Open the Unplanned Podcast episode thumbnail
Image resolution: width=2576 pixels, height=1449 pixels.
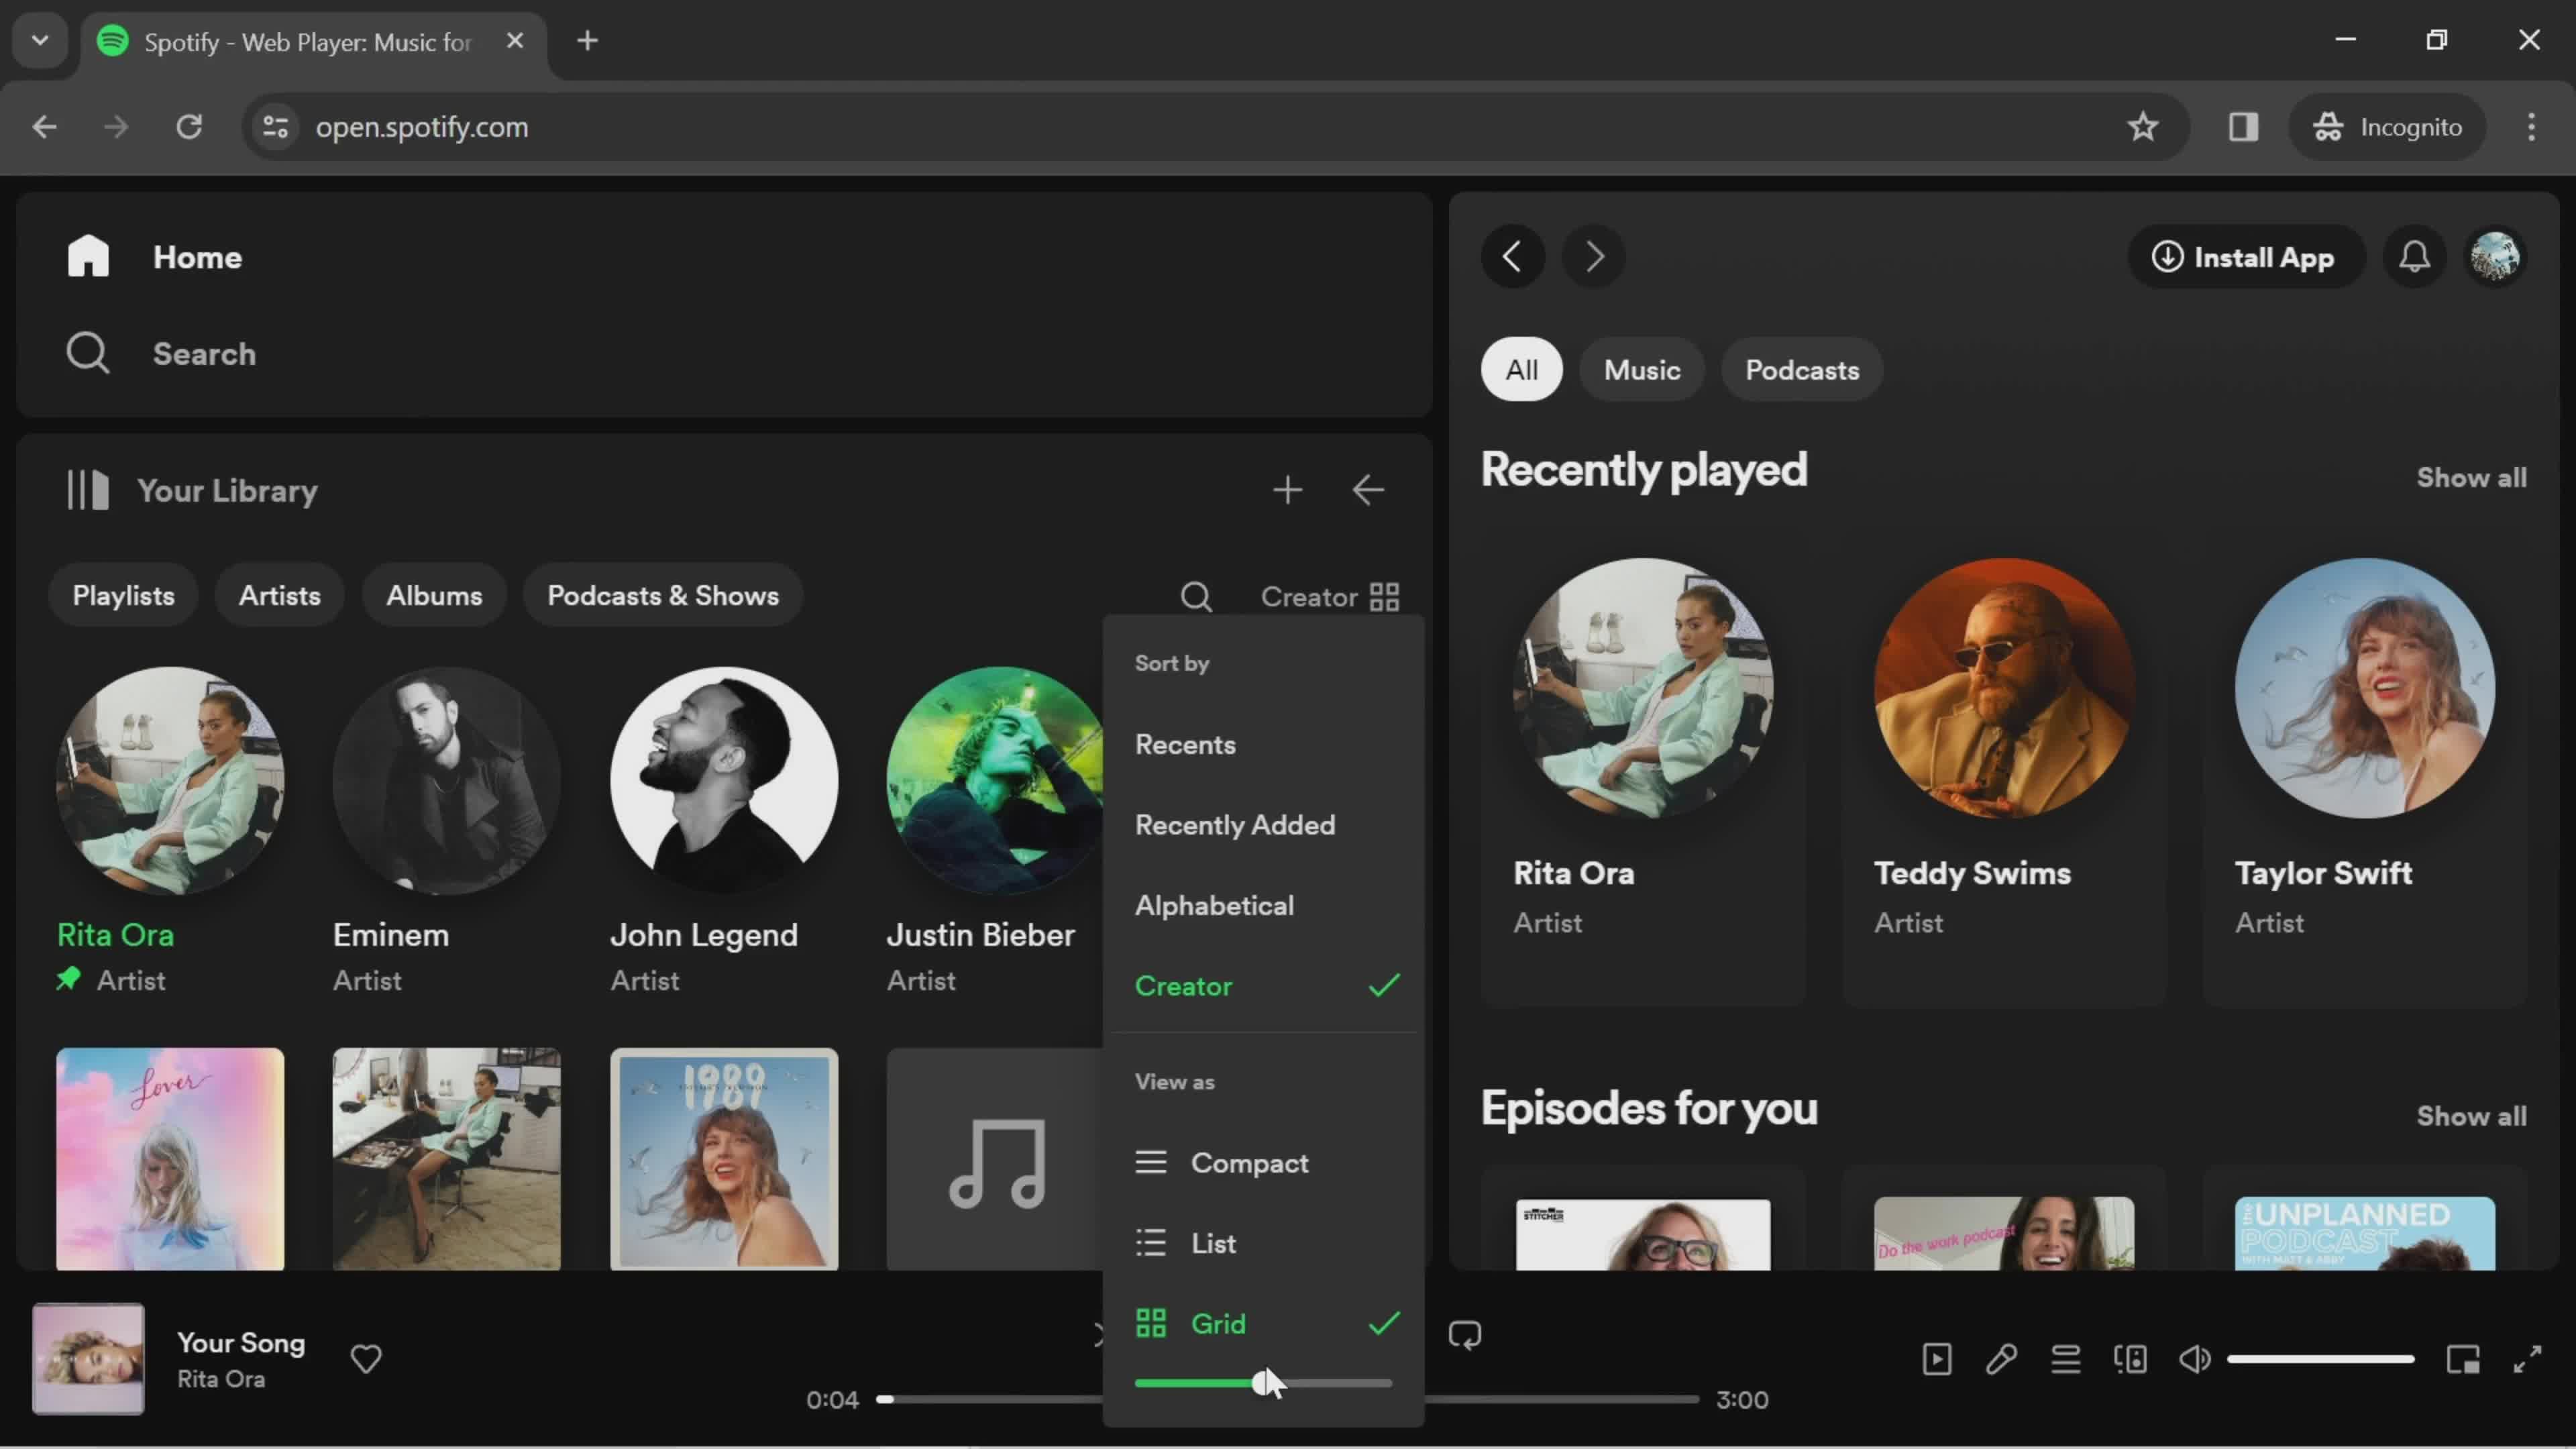2364,1233
